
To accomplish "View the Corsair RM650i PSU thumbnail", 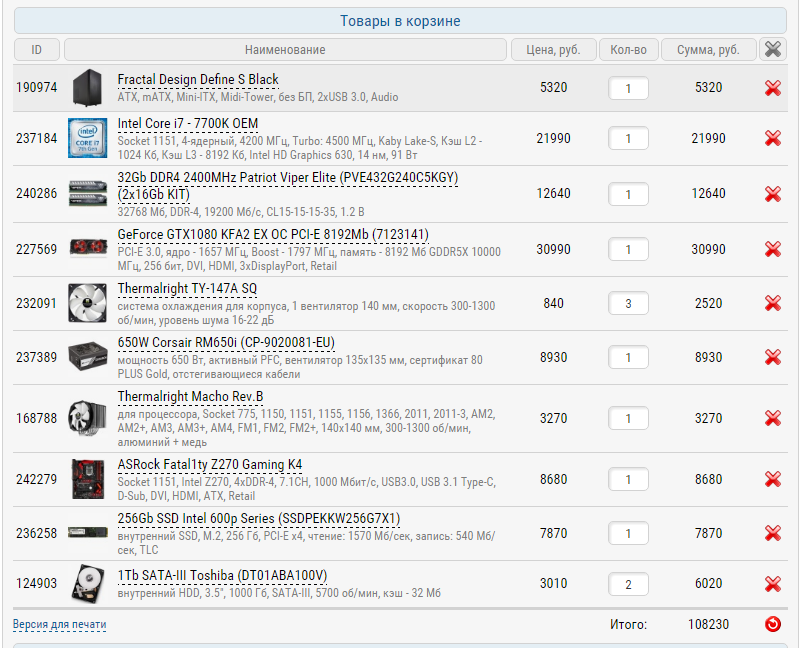I will (88, 356).
